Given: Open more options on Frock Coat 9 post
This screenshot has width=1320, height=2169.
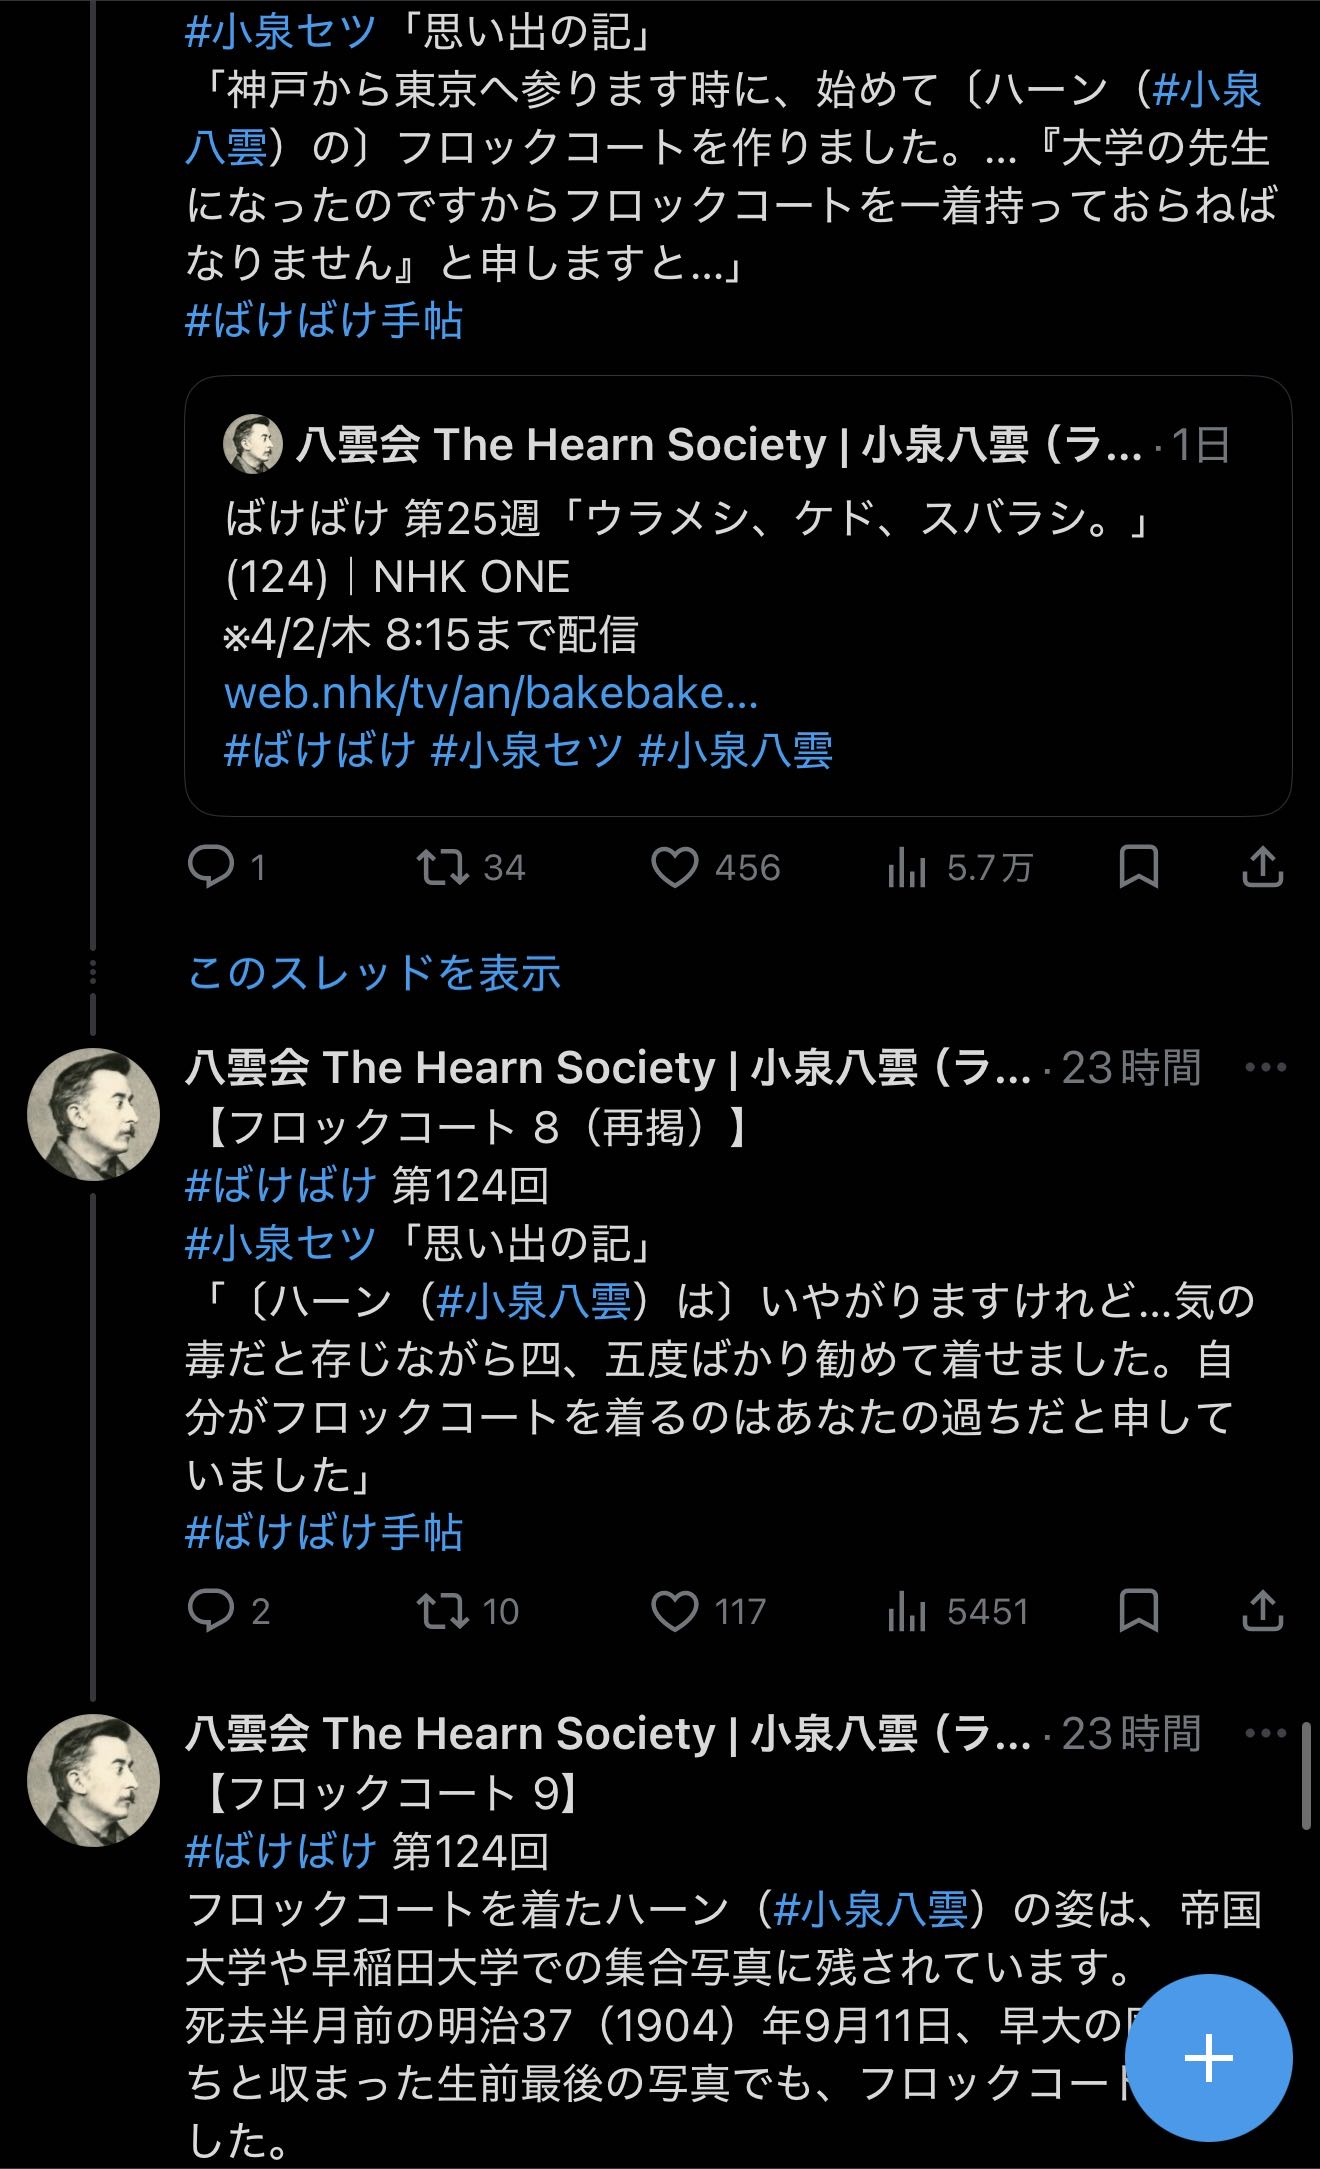Looking at the screenshot, I should coord(1265,1733).
